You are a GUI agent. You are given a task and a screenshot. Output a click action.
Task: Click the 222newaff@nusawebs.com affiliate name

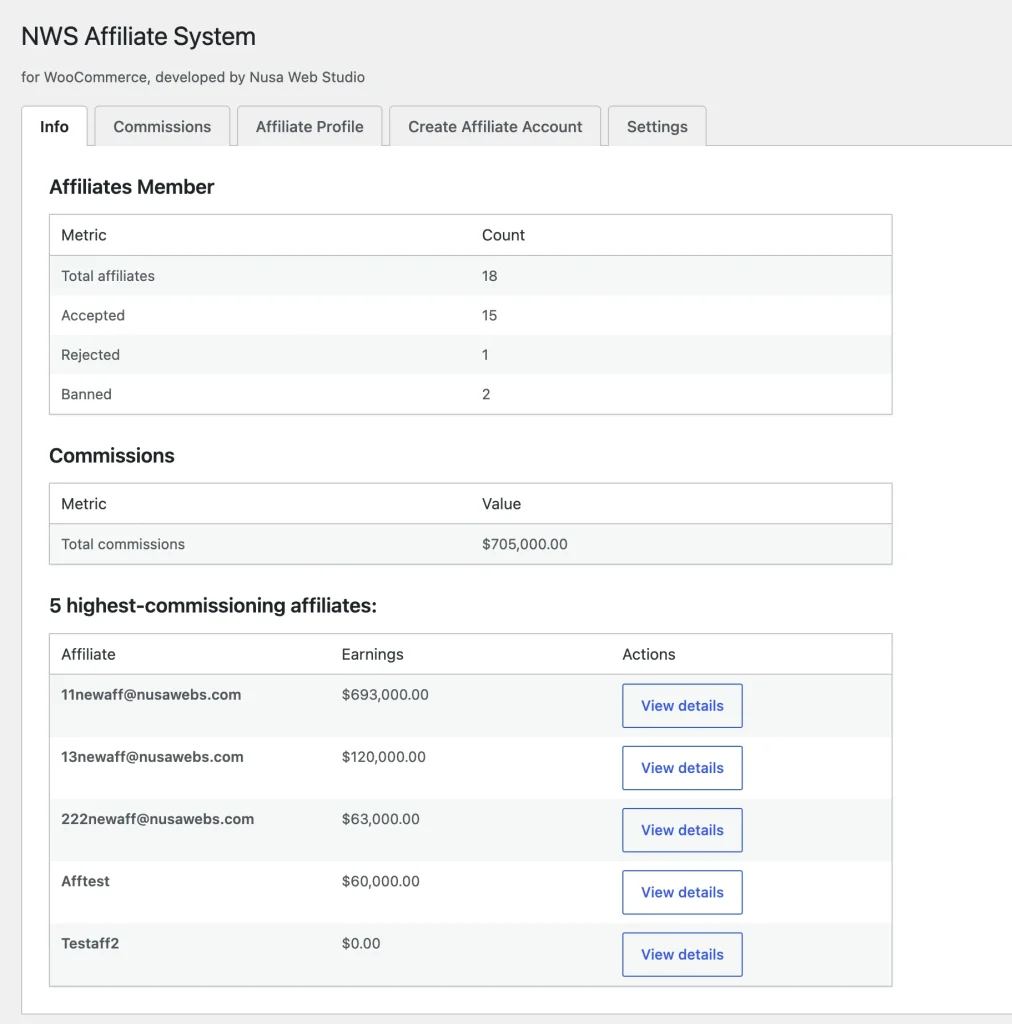tap(157, 819)
